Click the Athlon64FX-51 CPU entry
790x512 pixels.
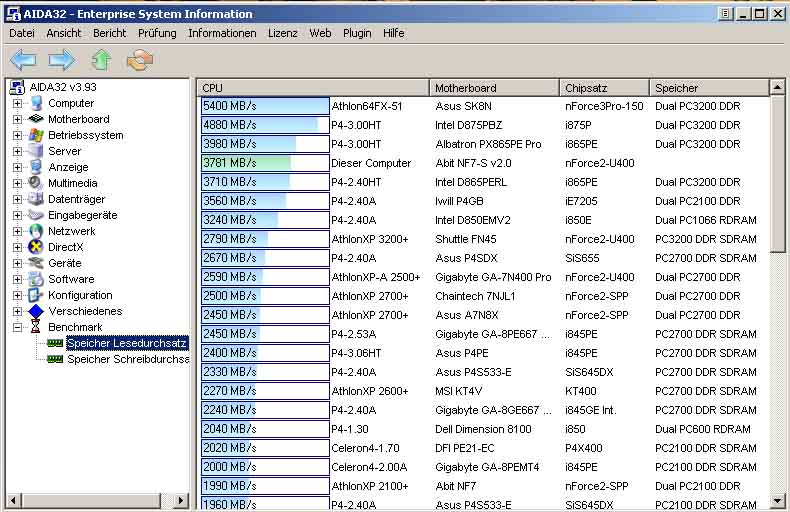coord(367,106)
